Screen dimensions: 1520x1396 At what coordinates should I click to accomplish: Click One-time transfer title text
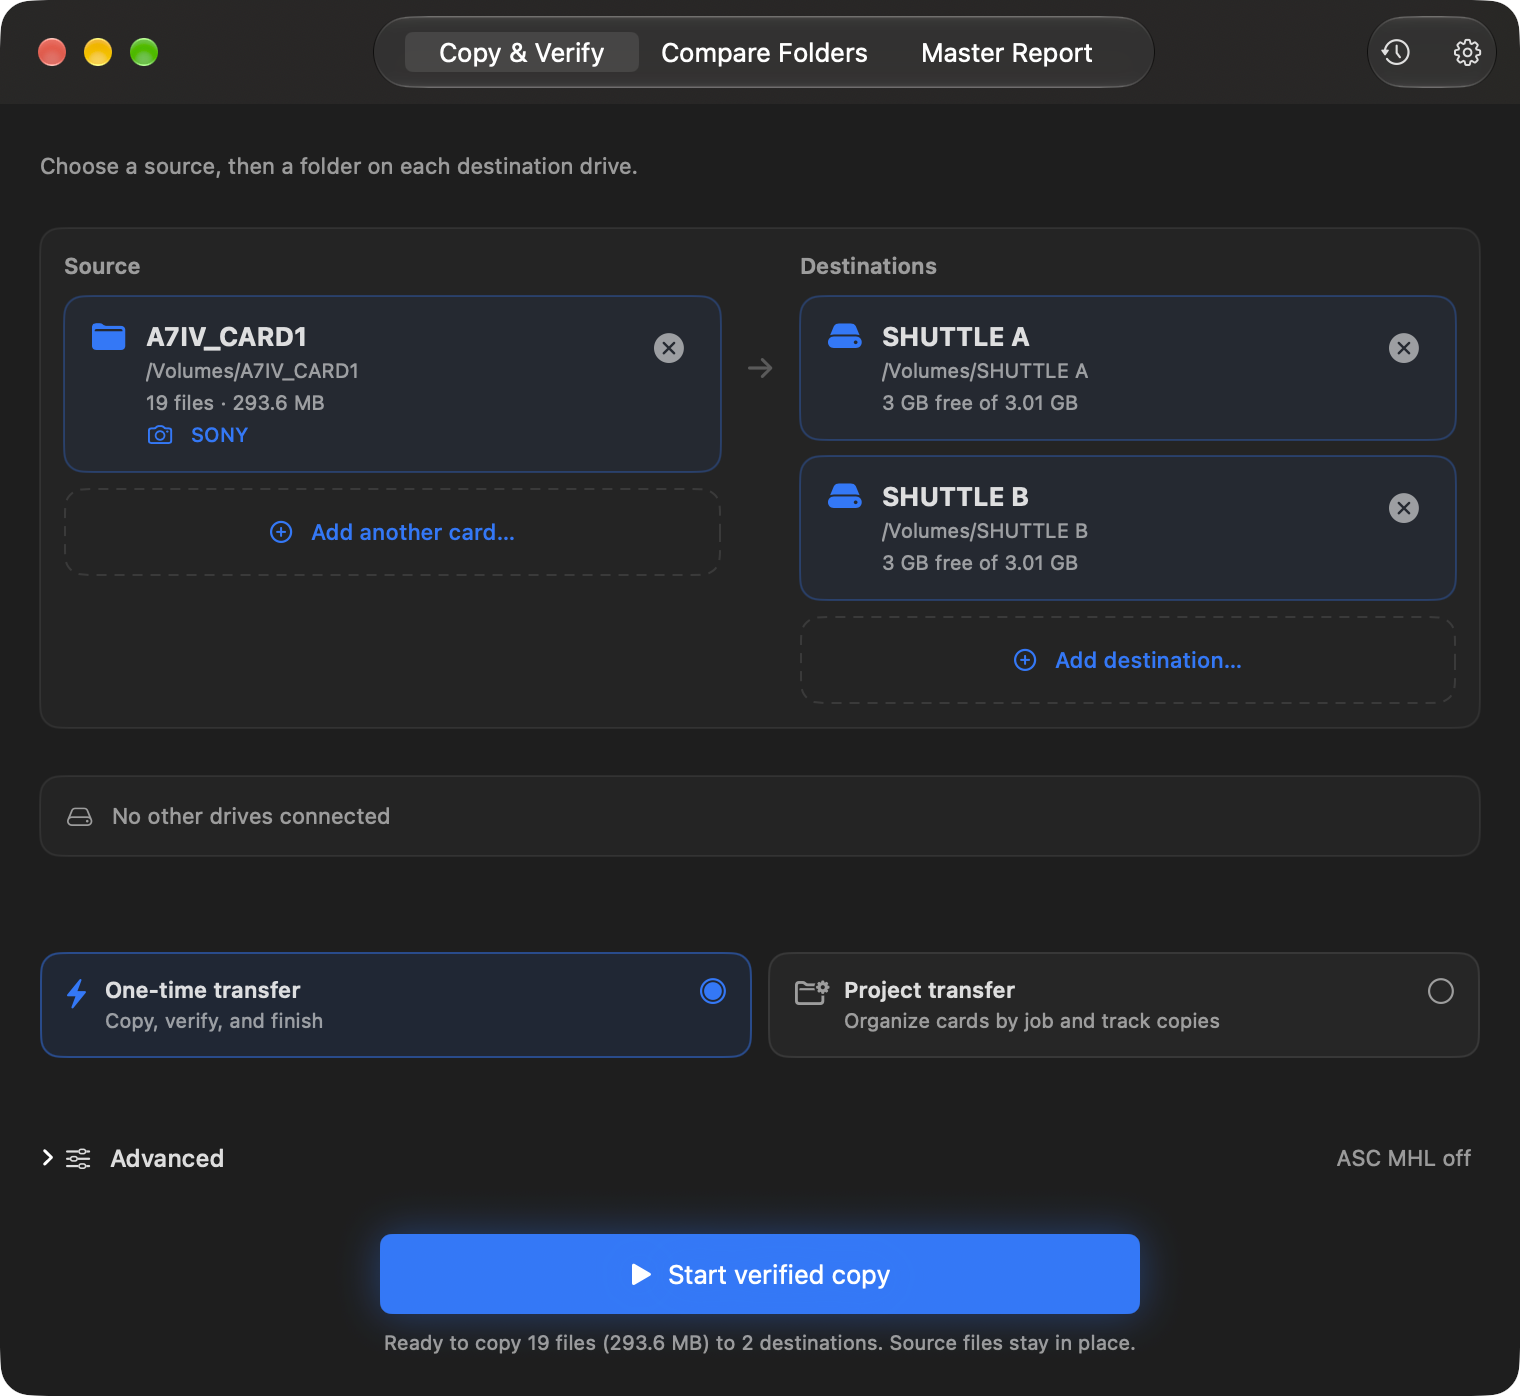click(x=203, y=990)
